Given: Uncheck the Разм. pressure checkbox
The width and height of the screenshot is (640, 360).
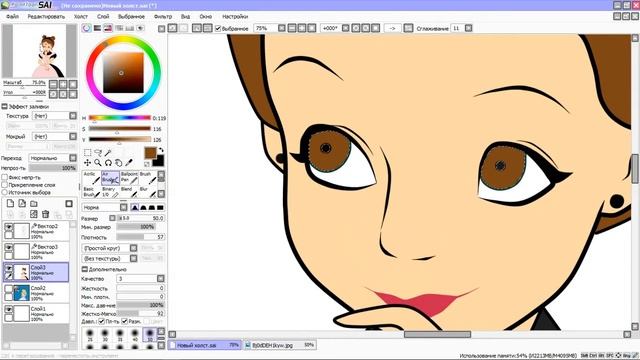Looking at the screenshot, I should pos(124,322).
